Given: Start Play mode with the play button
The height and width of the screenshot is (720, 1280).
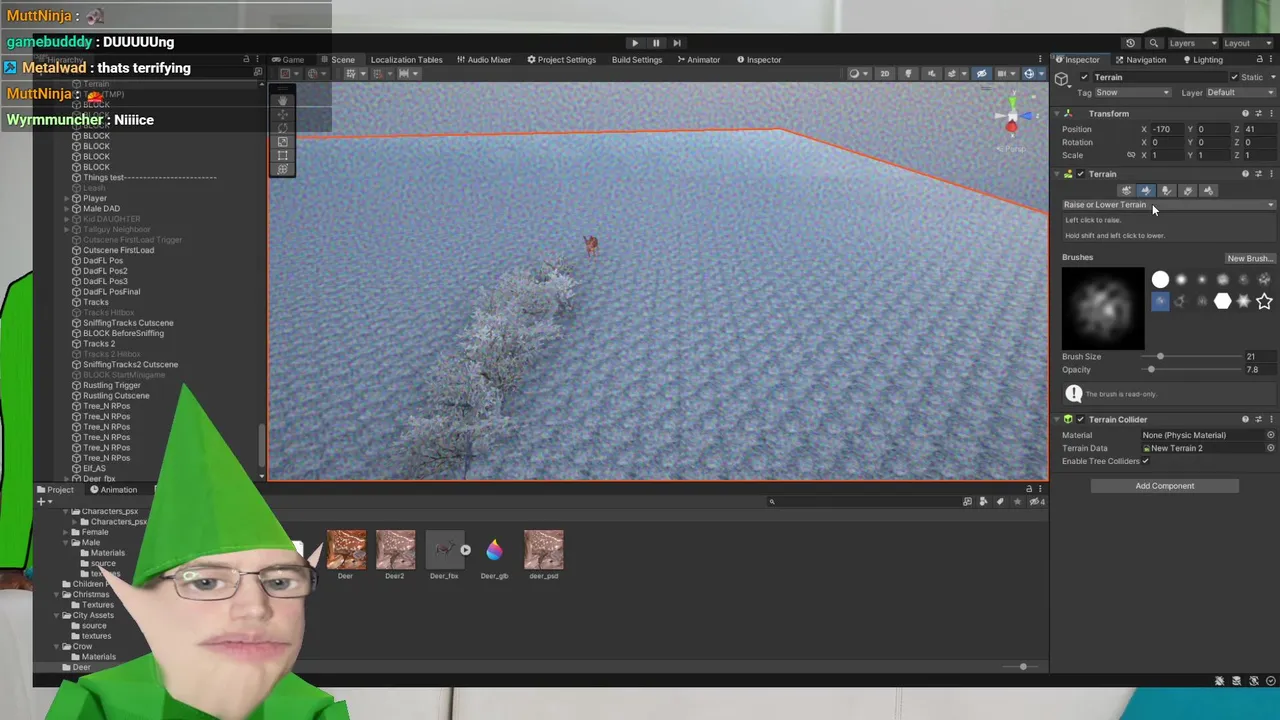Looking at the screenshot, I should (x=635, y=43).
